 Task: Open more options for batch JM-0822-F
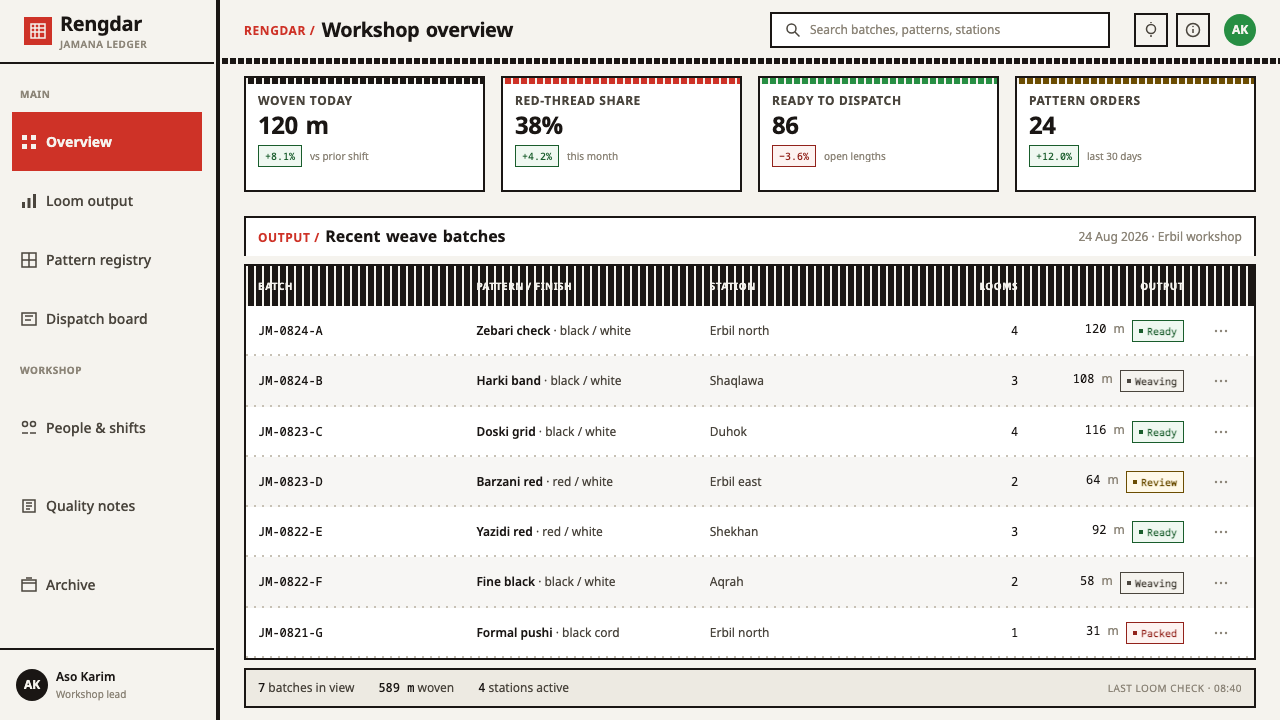[x=1221, y=583]
